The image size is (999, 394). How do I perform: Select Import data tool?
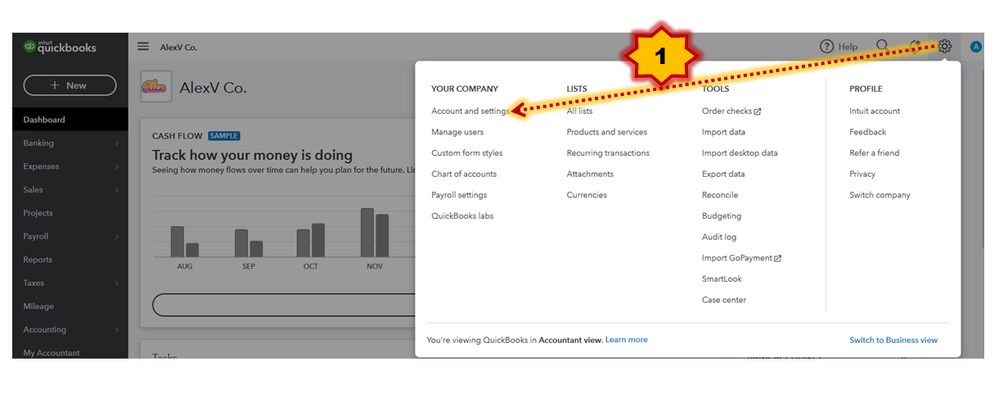tap(724, 132)
